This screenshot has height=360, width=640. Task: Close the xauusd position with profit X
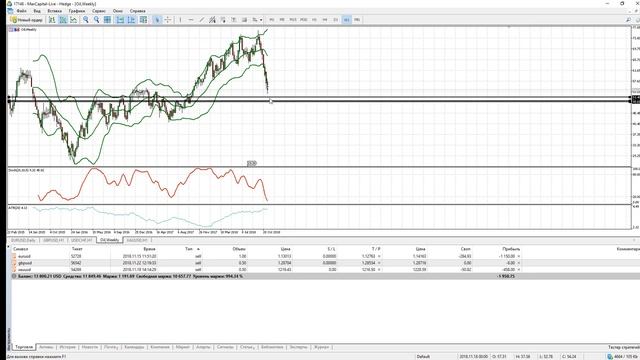point(519,269)
